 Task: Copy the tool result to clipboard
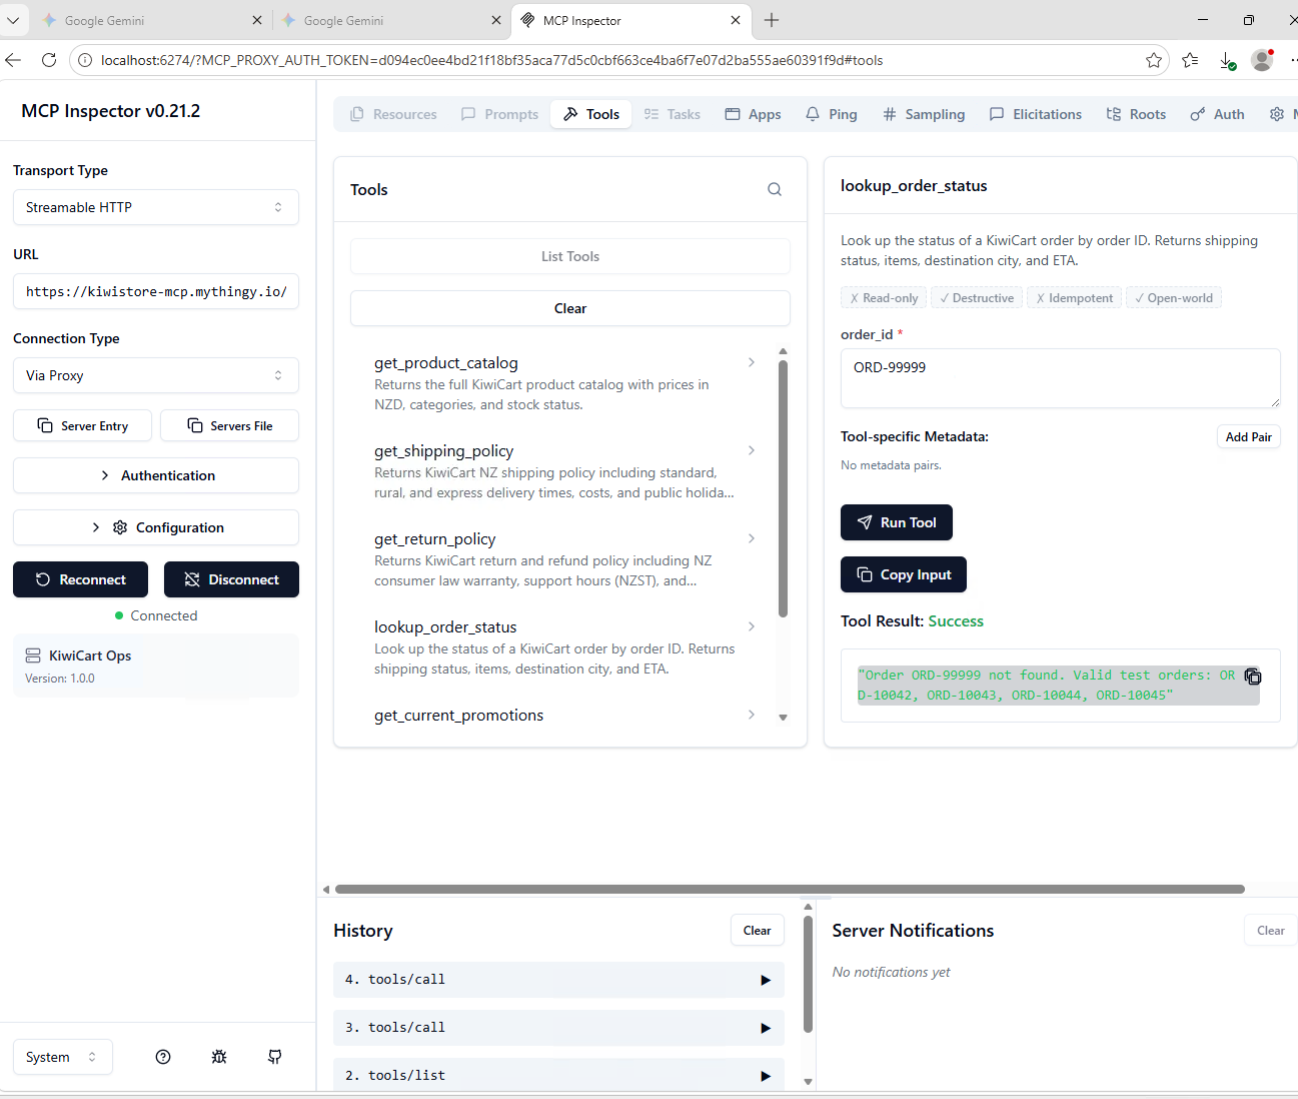pyautogui.click(x=1252, y=676)
